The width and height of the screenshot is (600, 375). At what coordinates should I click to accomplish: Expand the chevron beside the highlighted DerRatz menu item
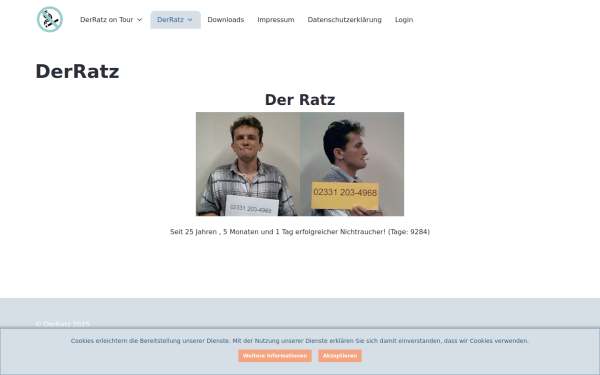click(190, 20)
